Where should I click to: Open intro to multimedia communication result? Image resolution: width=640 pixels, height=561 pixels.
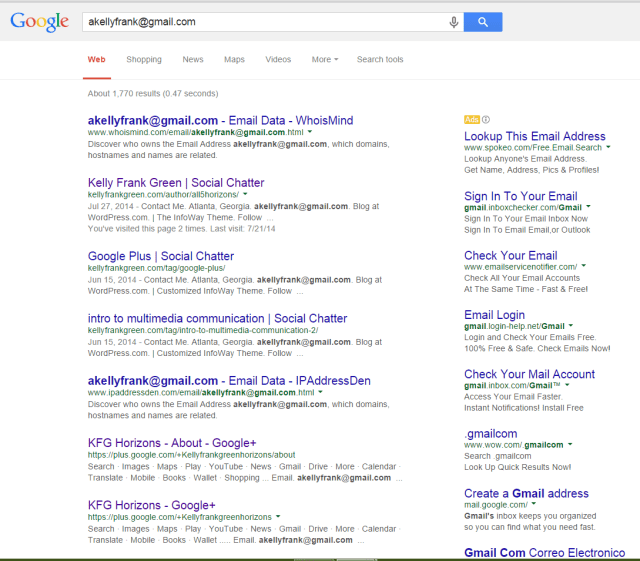(218, 318)
